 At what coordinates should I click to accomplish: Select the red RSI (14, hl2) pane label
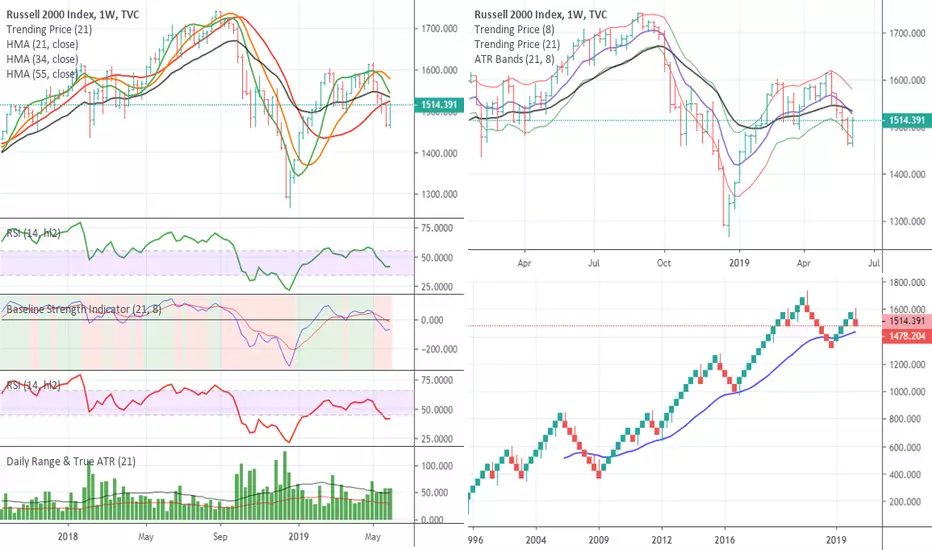(33, 385)
